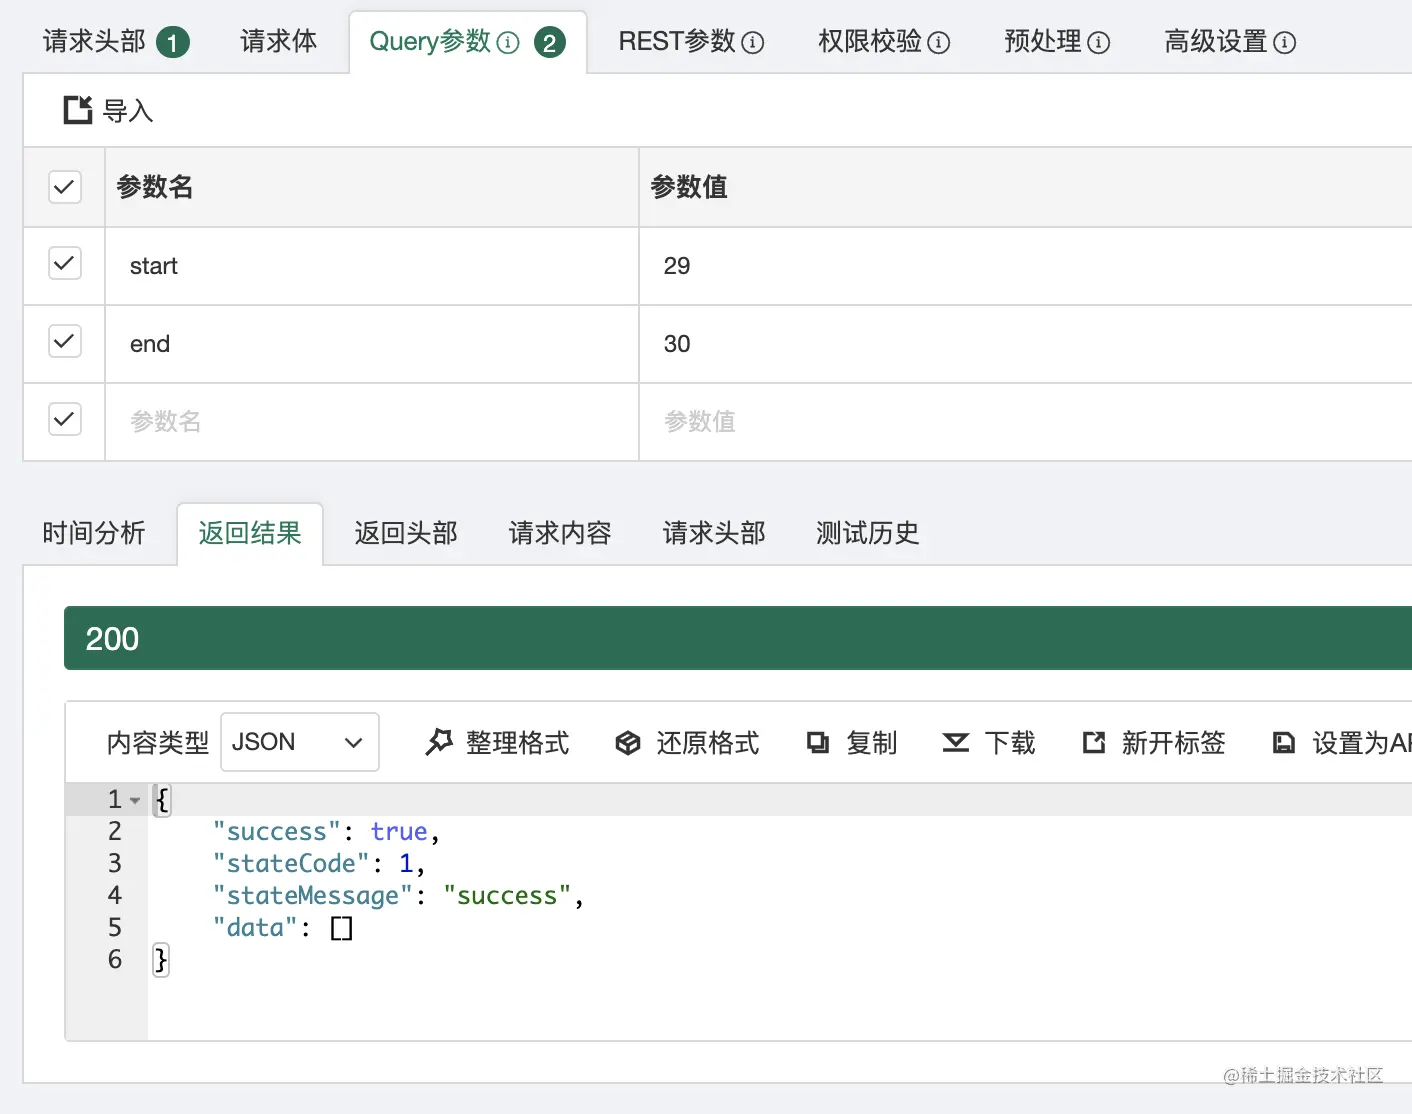Image resolution: width=1412 pixels, height=1114 pixels.
Task: Select the 返回结果 tab
Action: (x=250, y=533)
